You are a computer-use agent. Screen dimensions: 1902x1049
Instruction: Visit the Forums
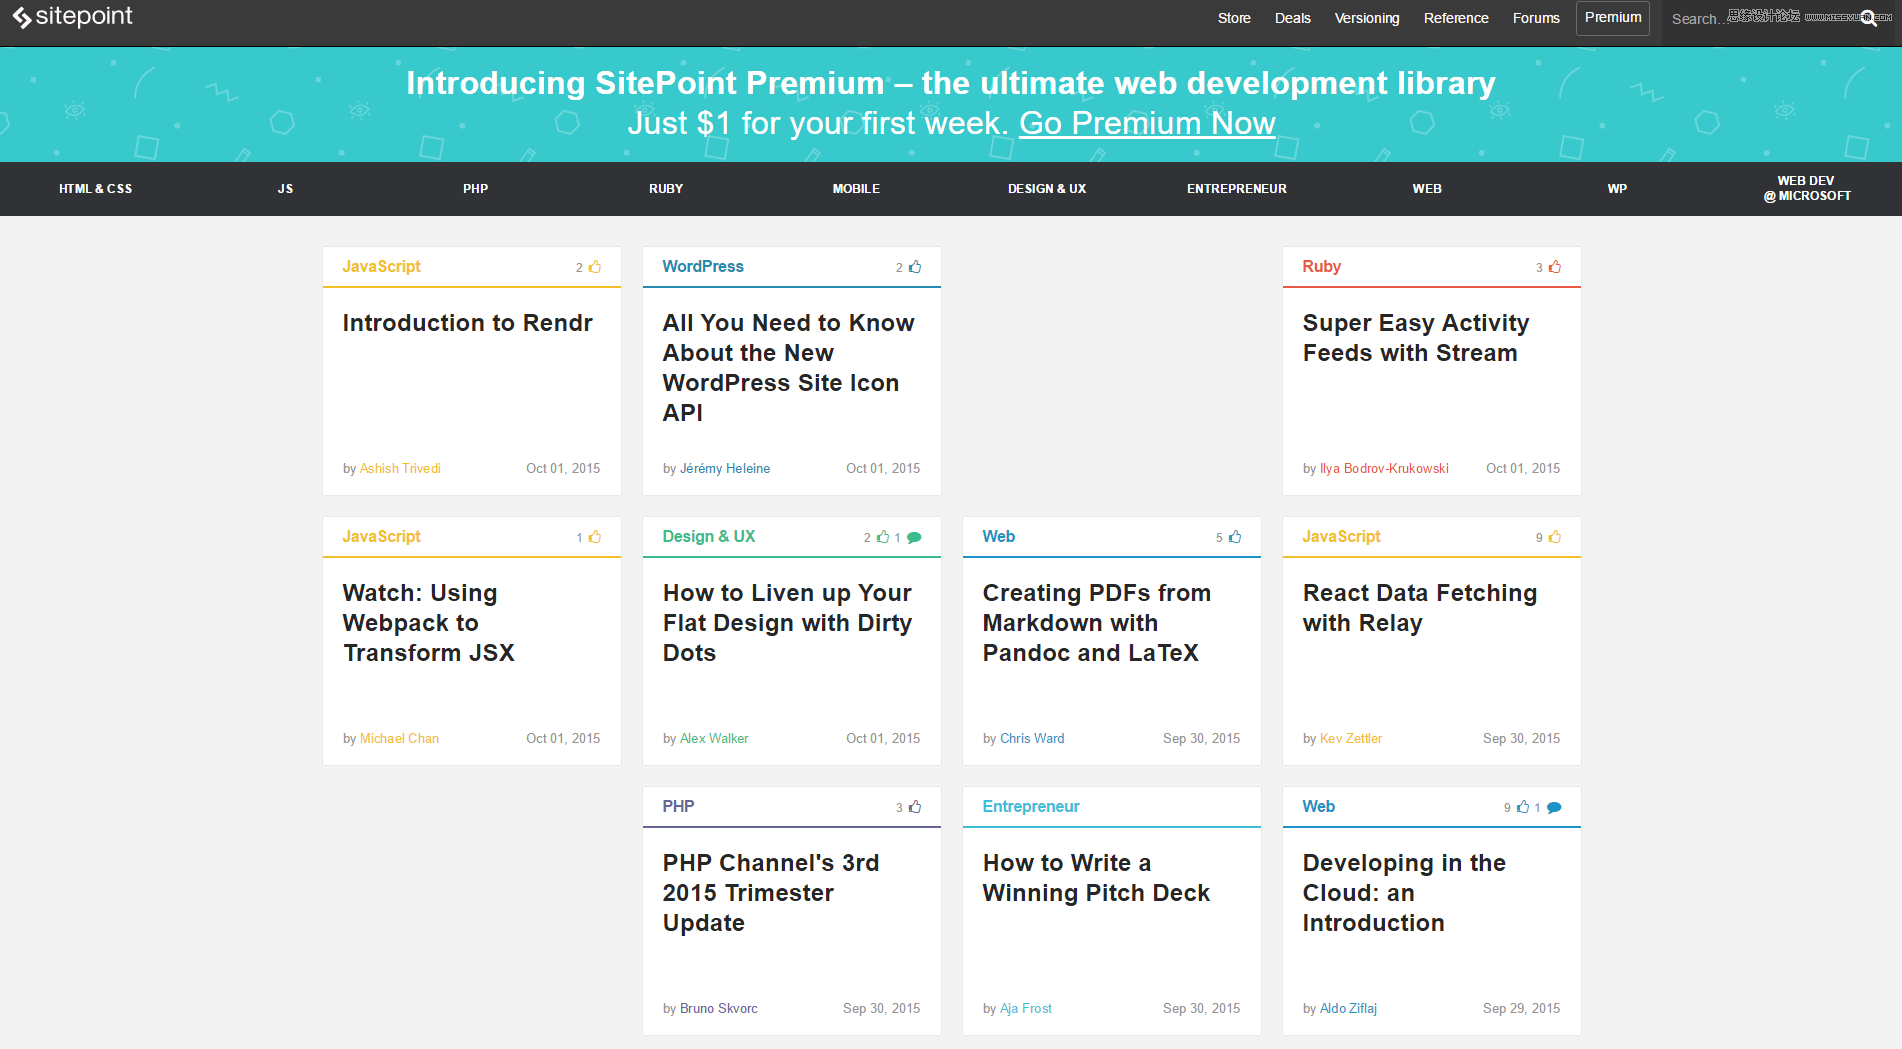pyautogui.click(x=1536, y=18)
